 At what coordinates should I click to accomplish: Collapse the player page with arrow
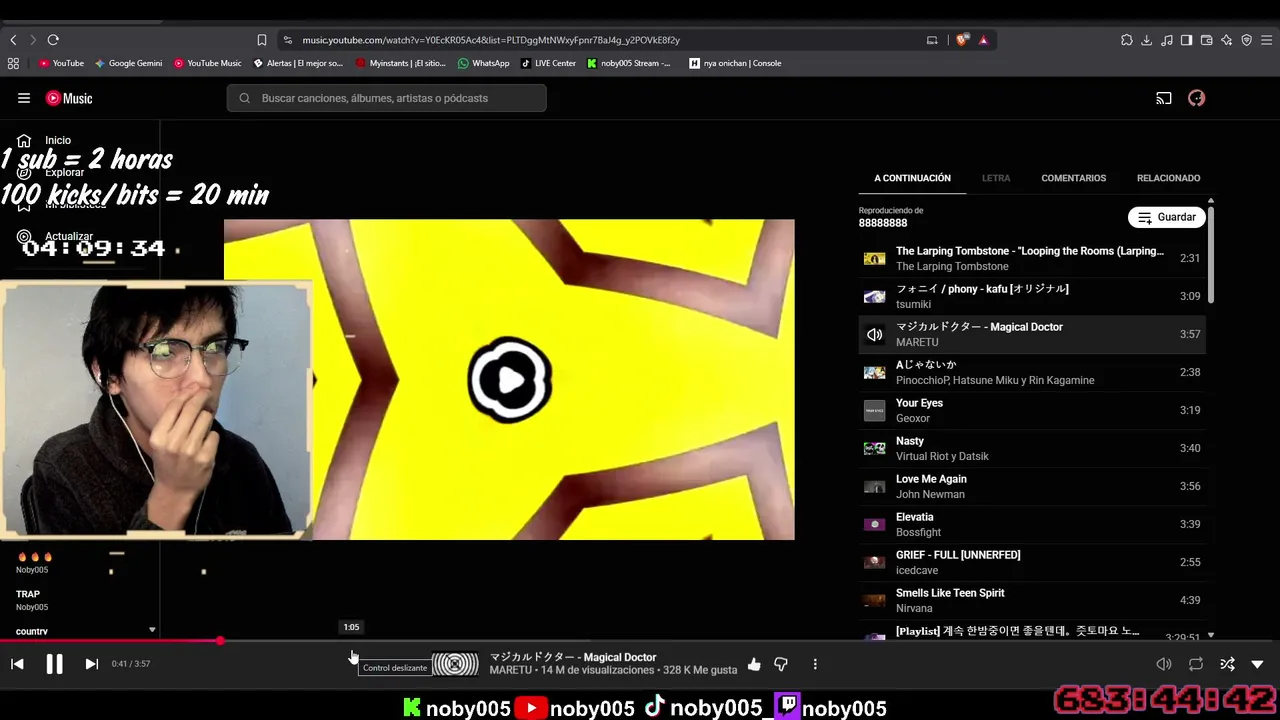click(x=1258, y=664)
